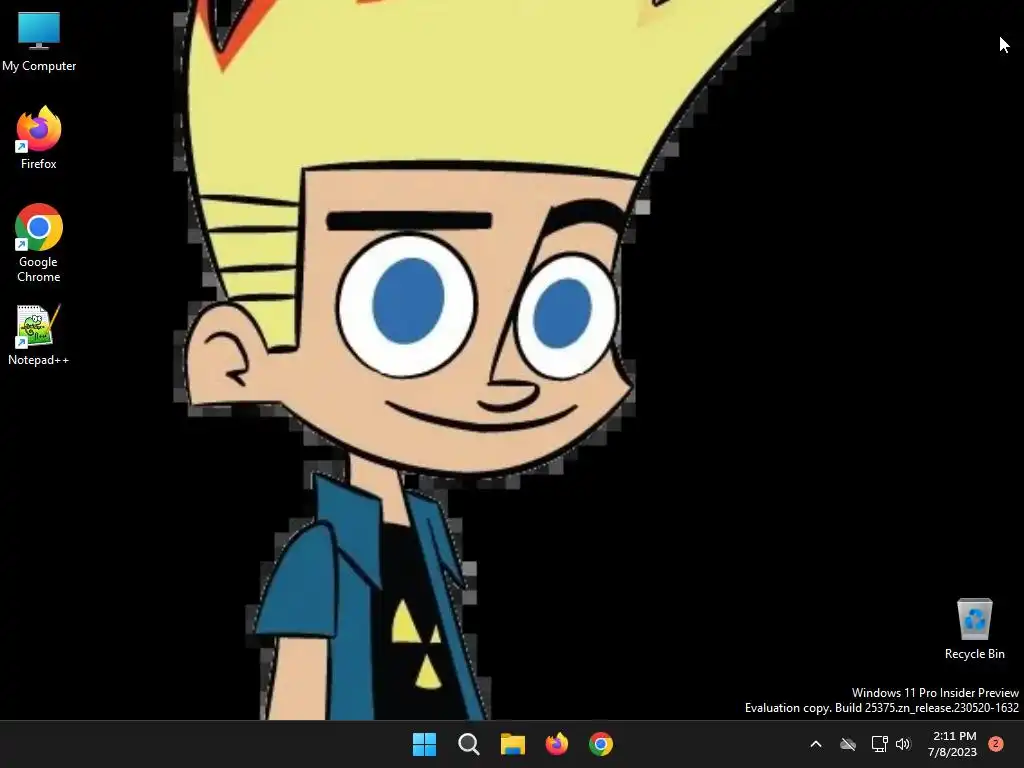
Task: Open taskbar Search
Action: [469, 744]
